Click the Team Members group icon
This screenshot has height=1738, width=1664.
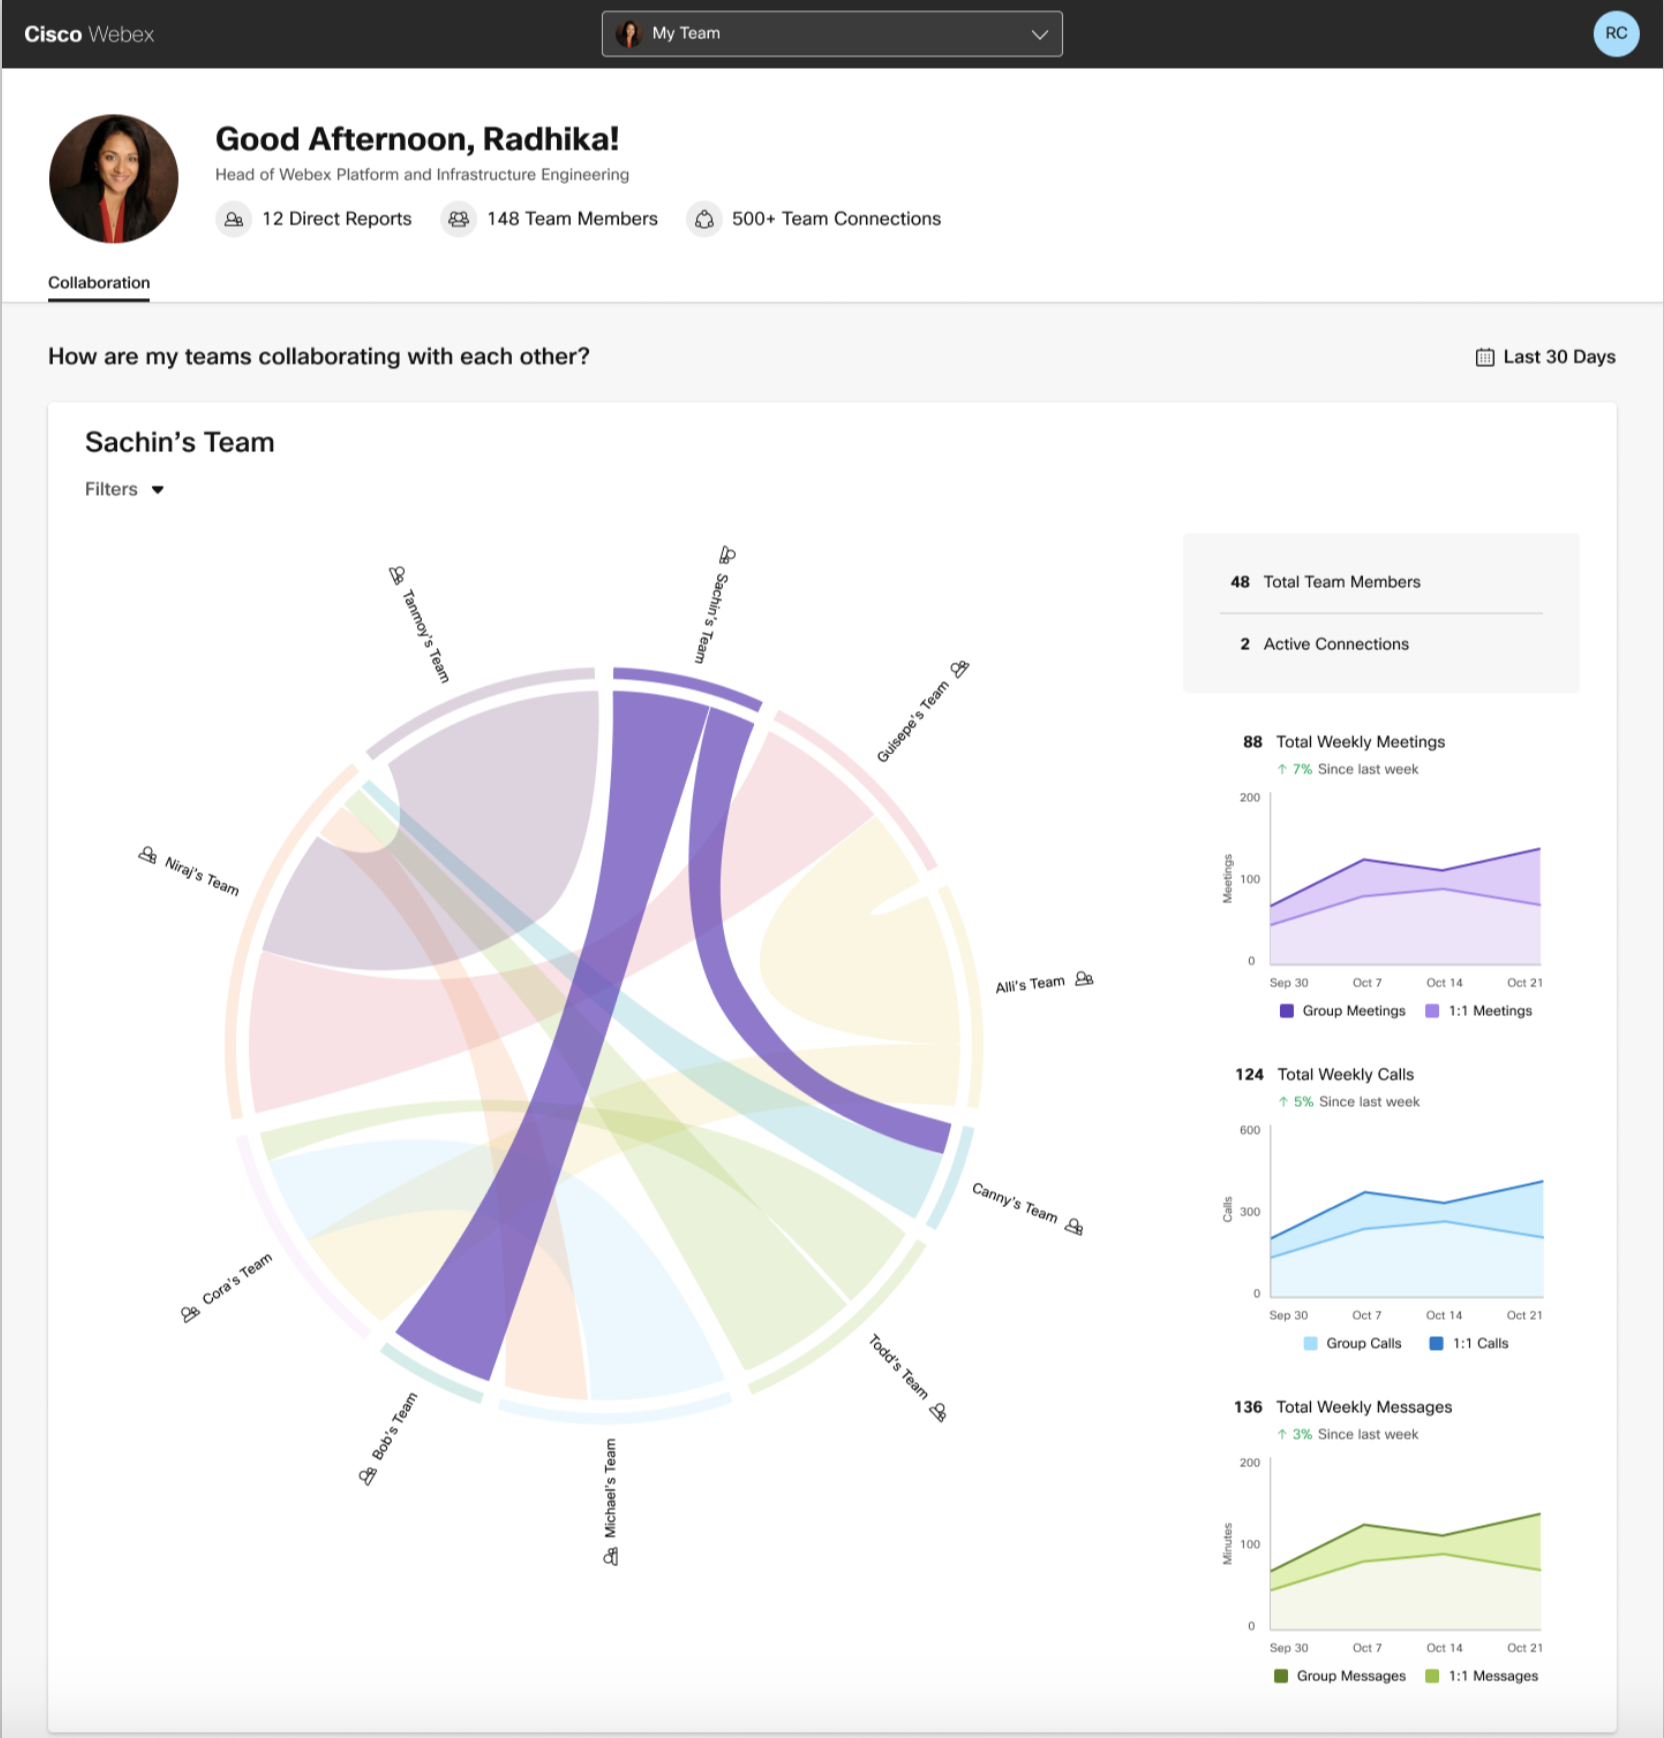(x=459, y=219)
